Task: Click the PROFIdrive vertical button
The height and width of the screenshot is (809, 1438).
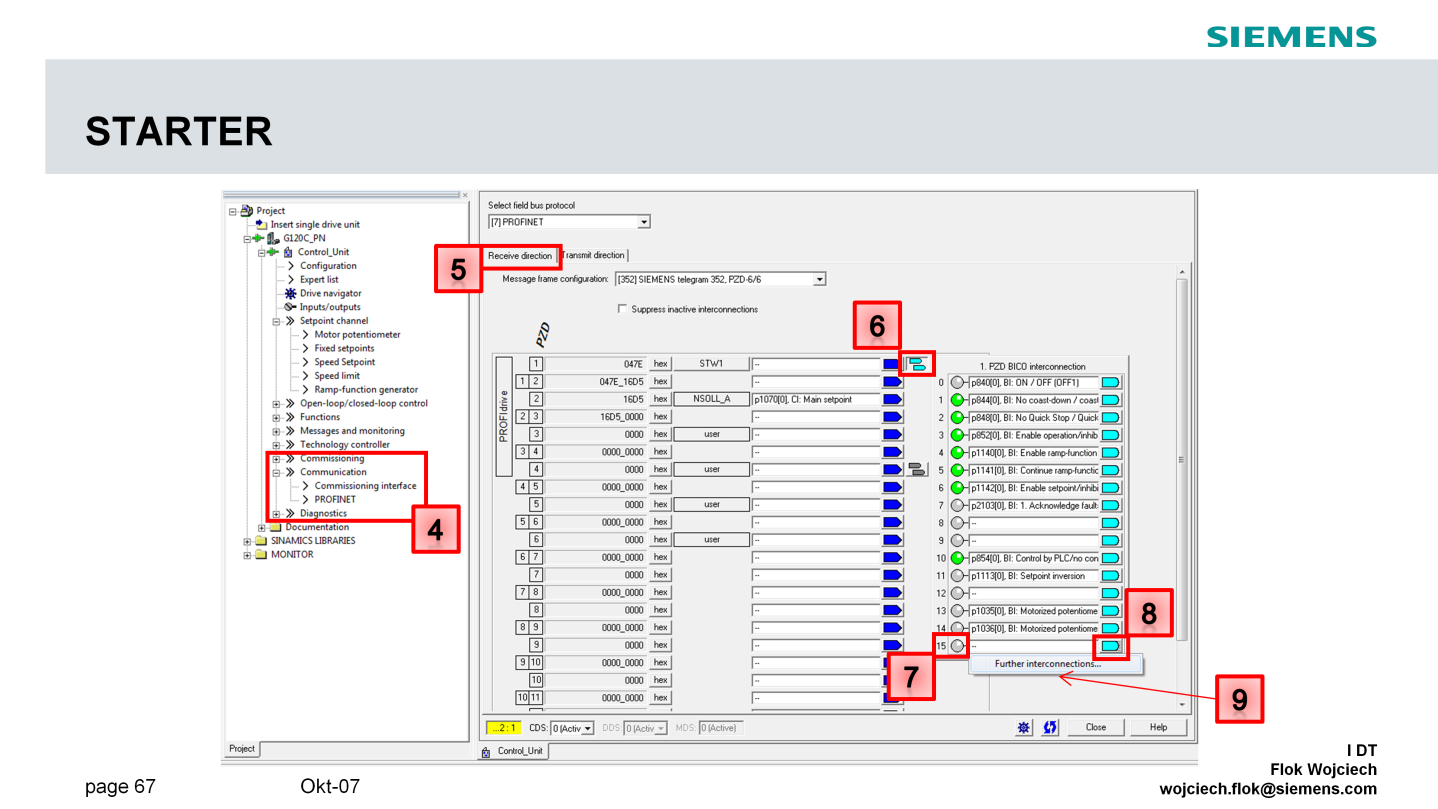Action: [504, 416]
